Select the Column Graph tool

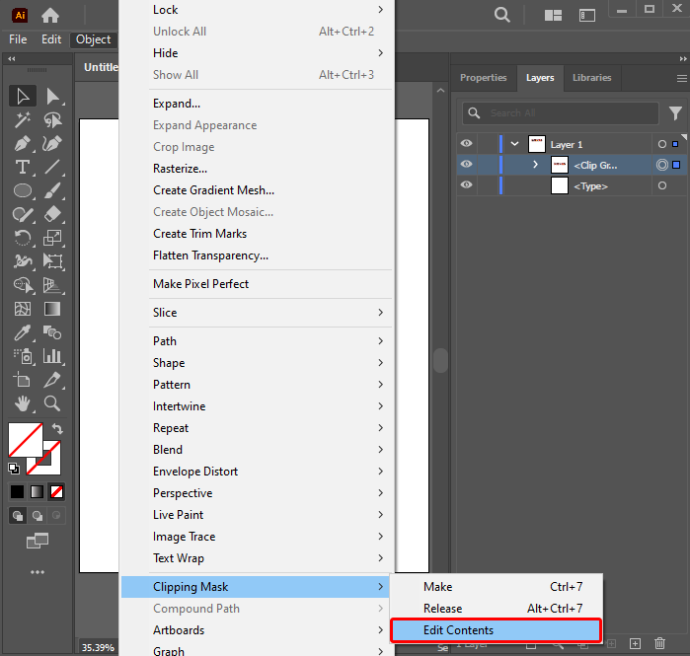[x=52, y=356]
